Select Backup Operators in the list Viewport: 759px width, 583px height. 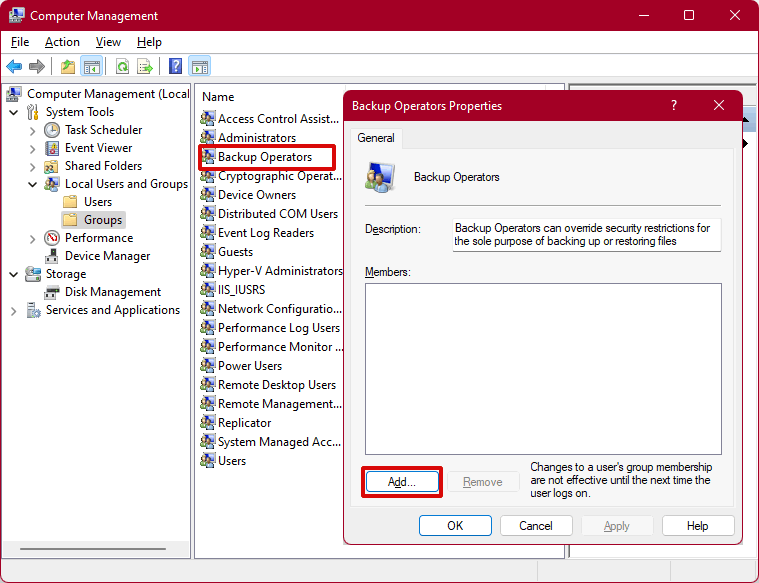click(265, 157)
